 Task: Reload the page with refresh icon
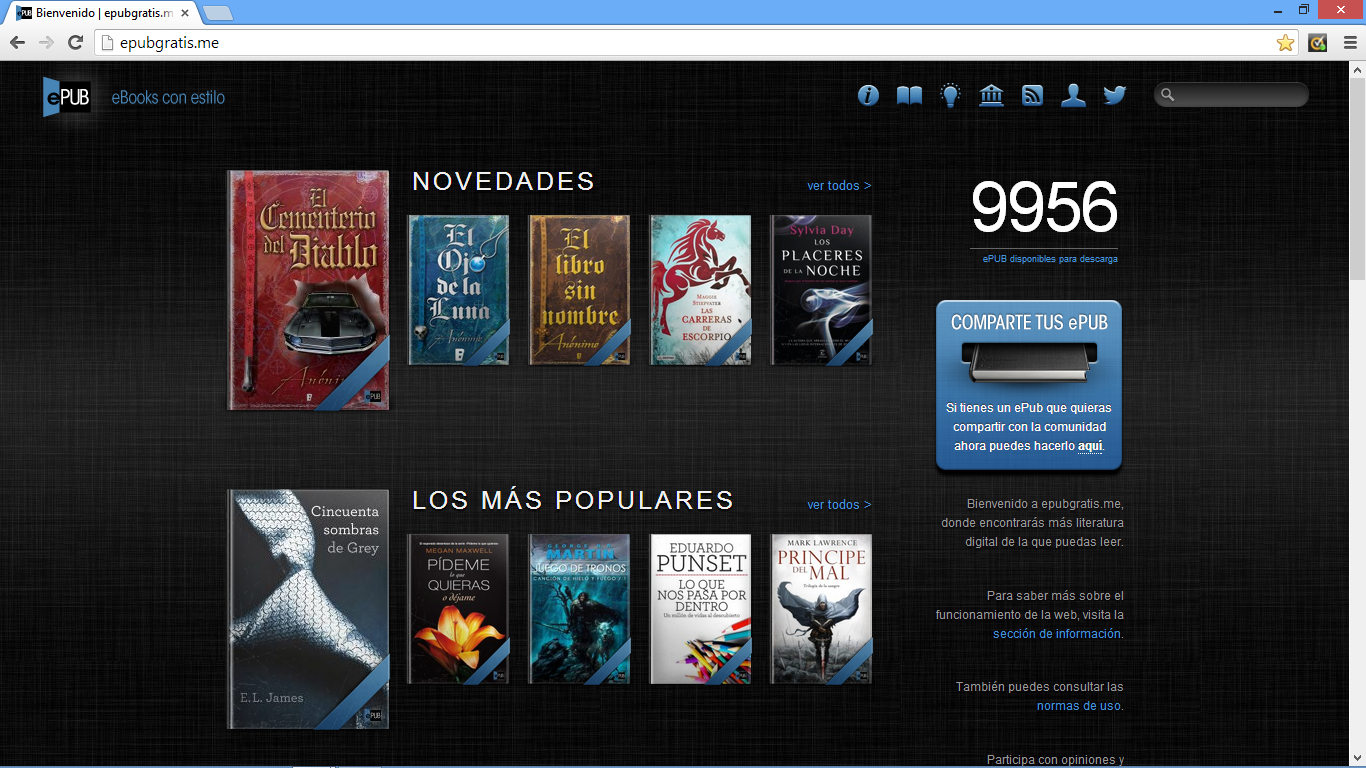[75, 42]
